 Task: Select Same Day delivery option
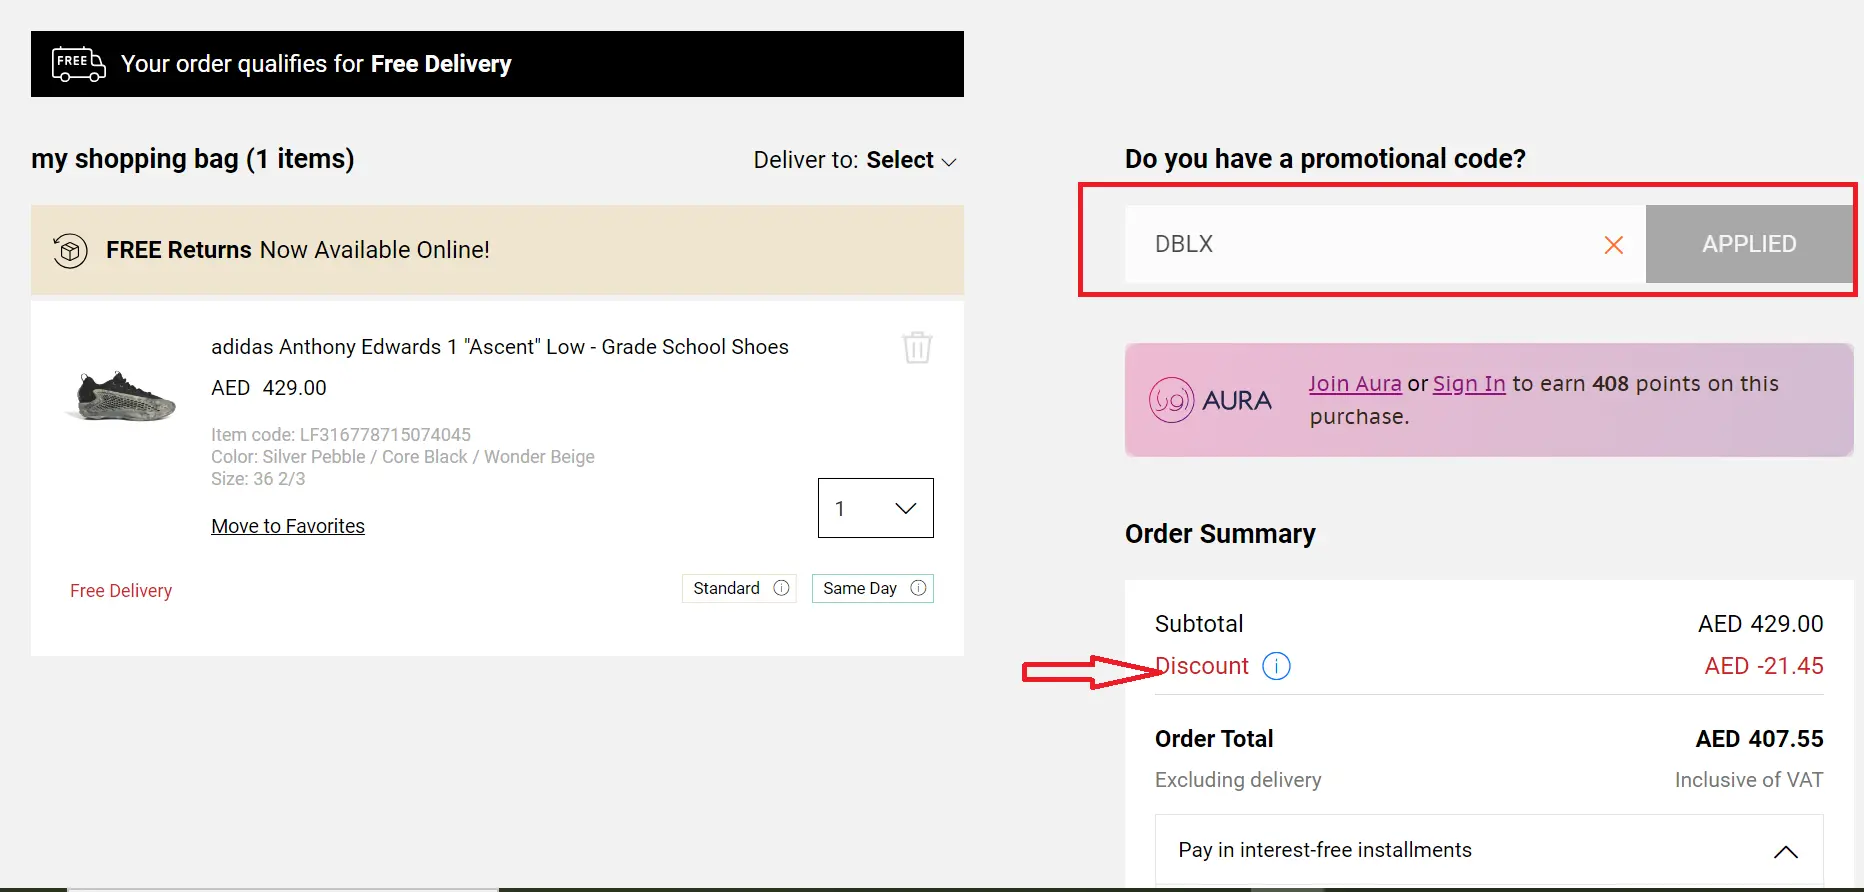(x=860, y=588)
